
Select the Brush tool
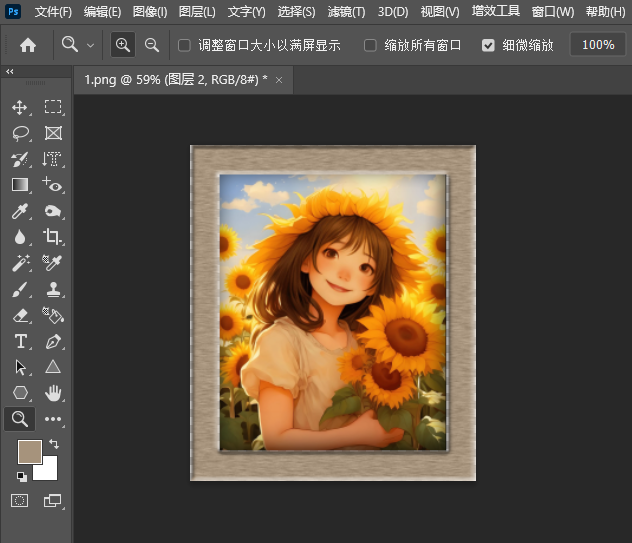click(20, 289)
